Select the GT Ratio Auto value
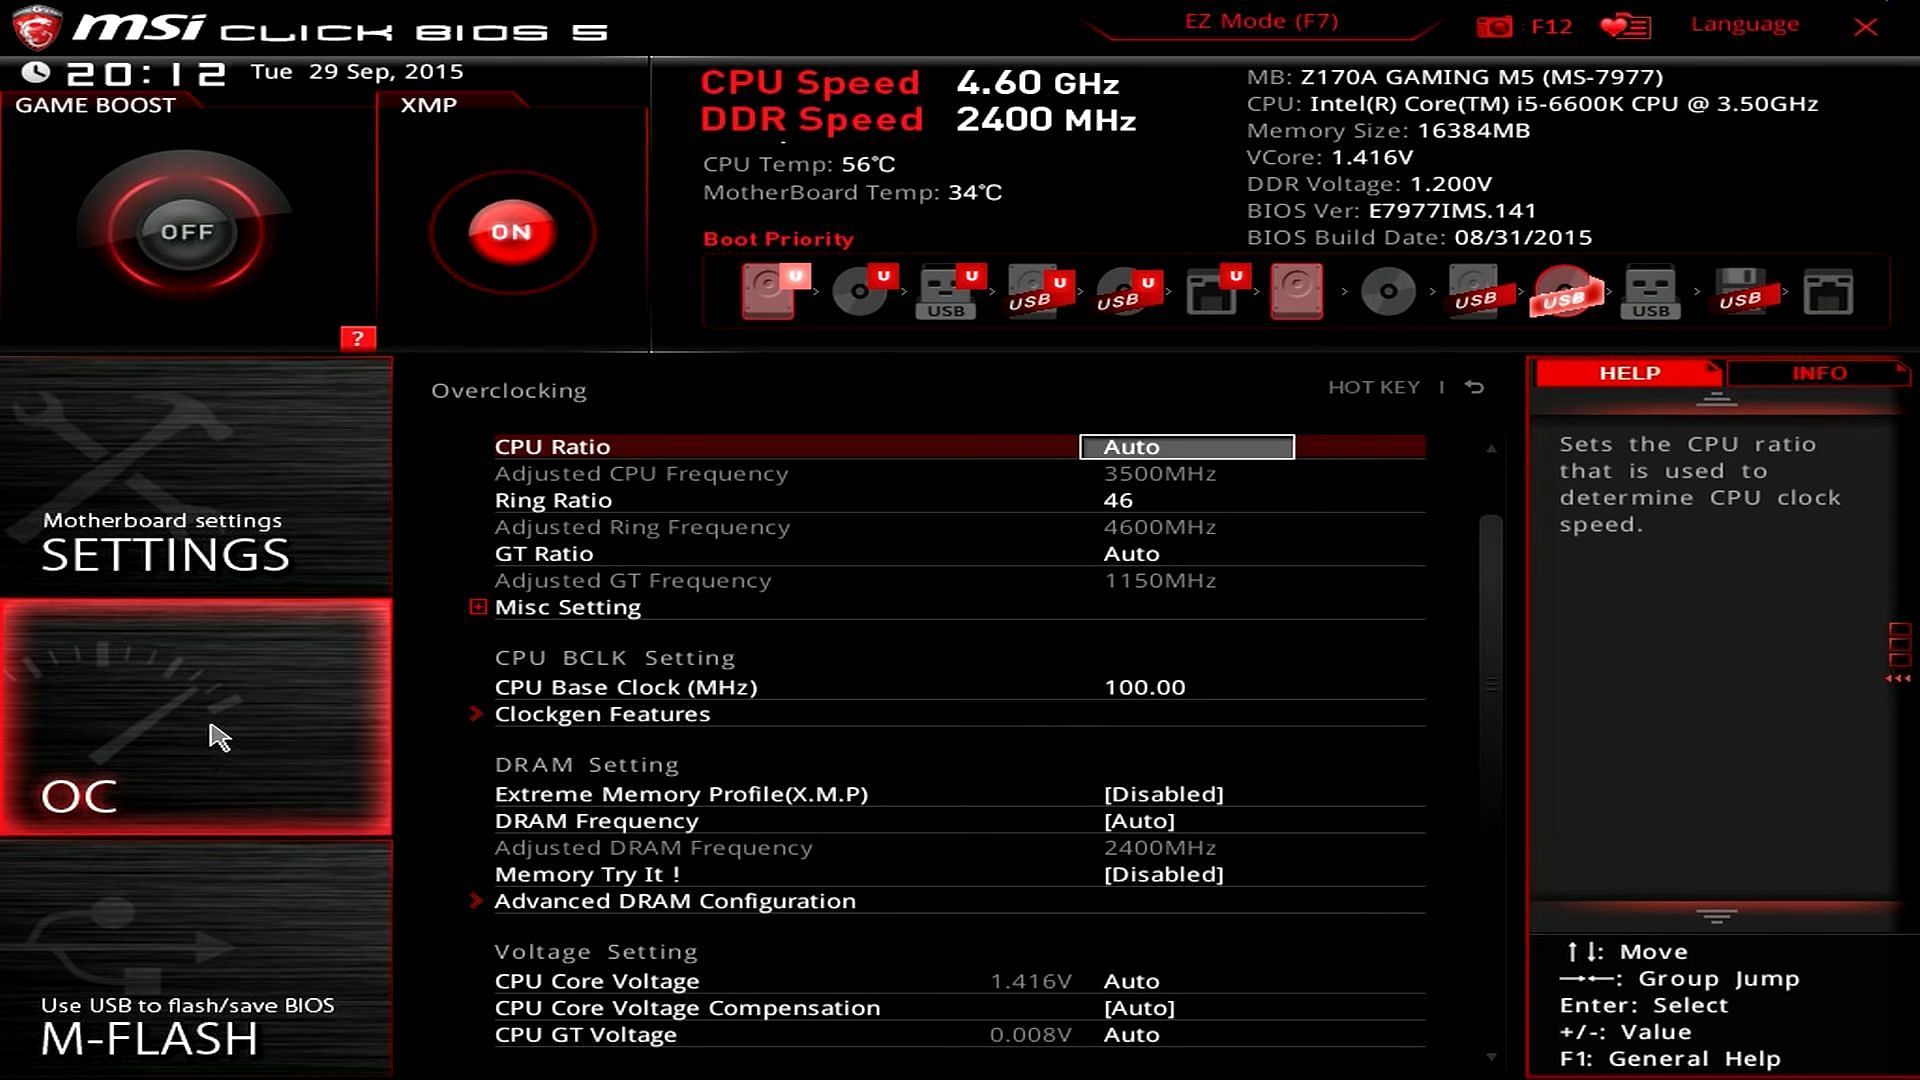Screen dimensions: 1920x1080 point(1131,554)
